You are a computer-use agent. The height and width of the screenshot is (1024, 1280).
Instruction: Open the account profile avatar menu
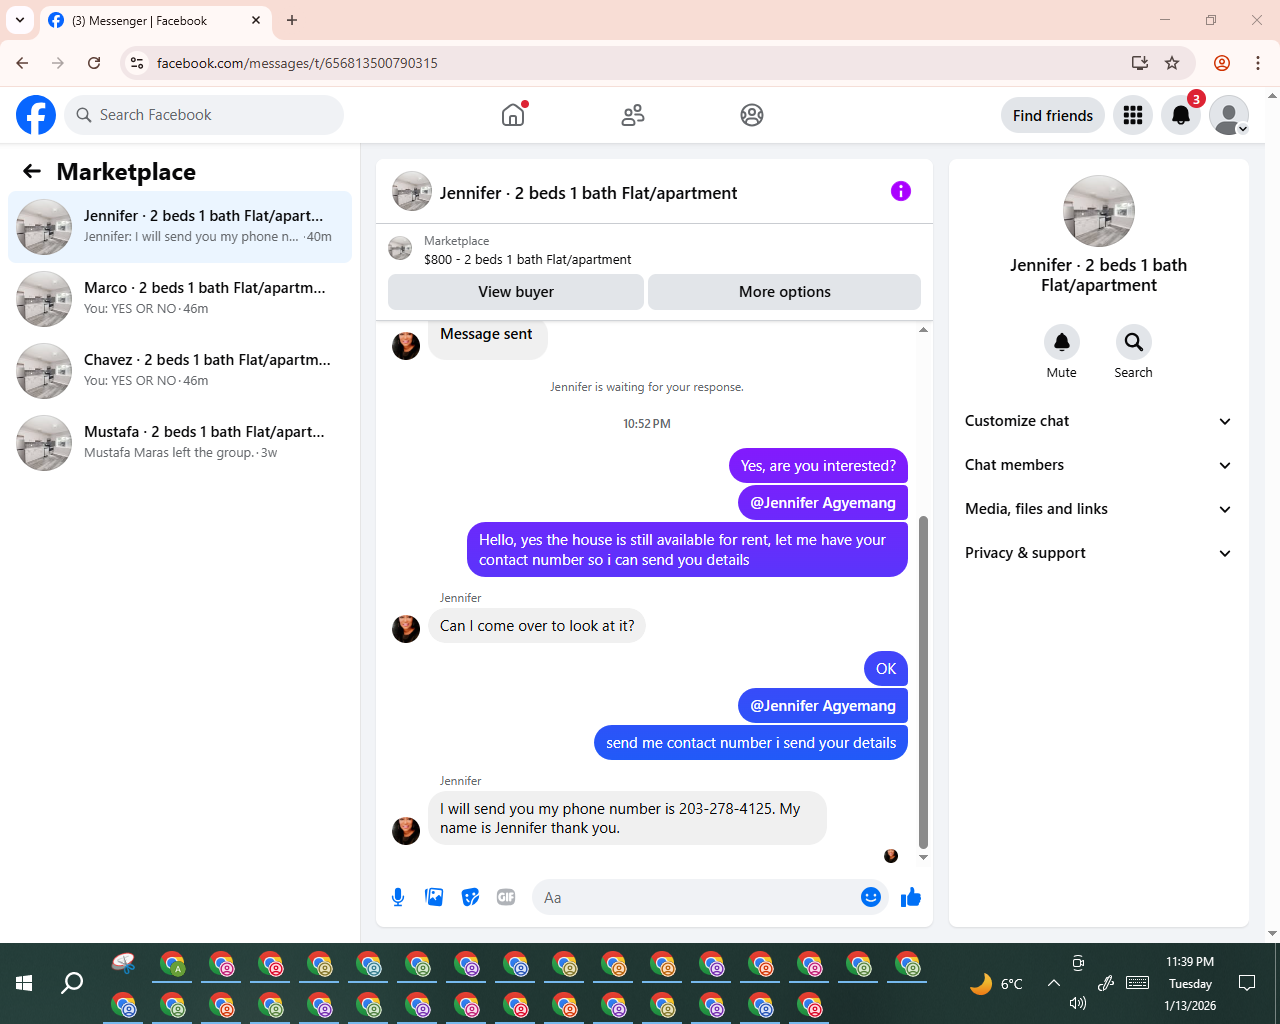tap(1229, 115)
